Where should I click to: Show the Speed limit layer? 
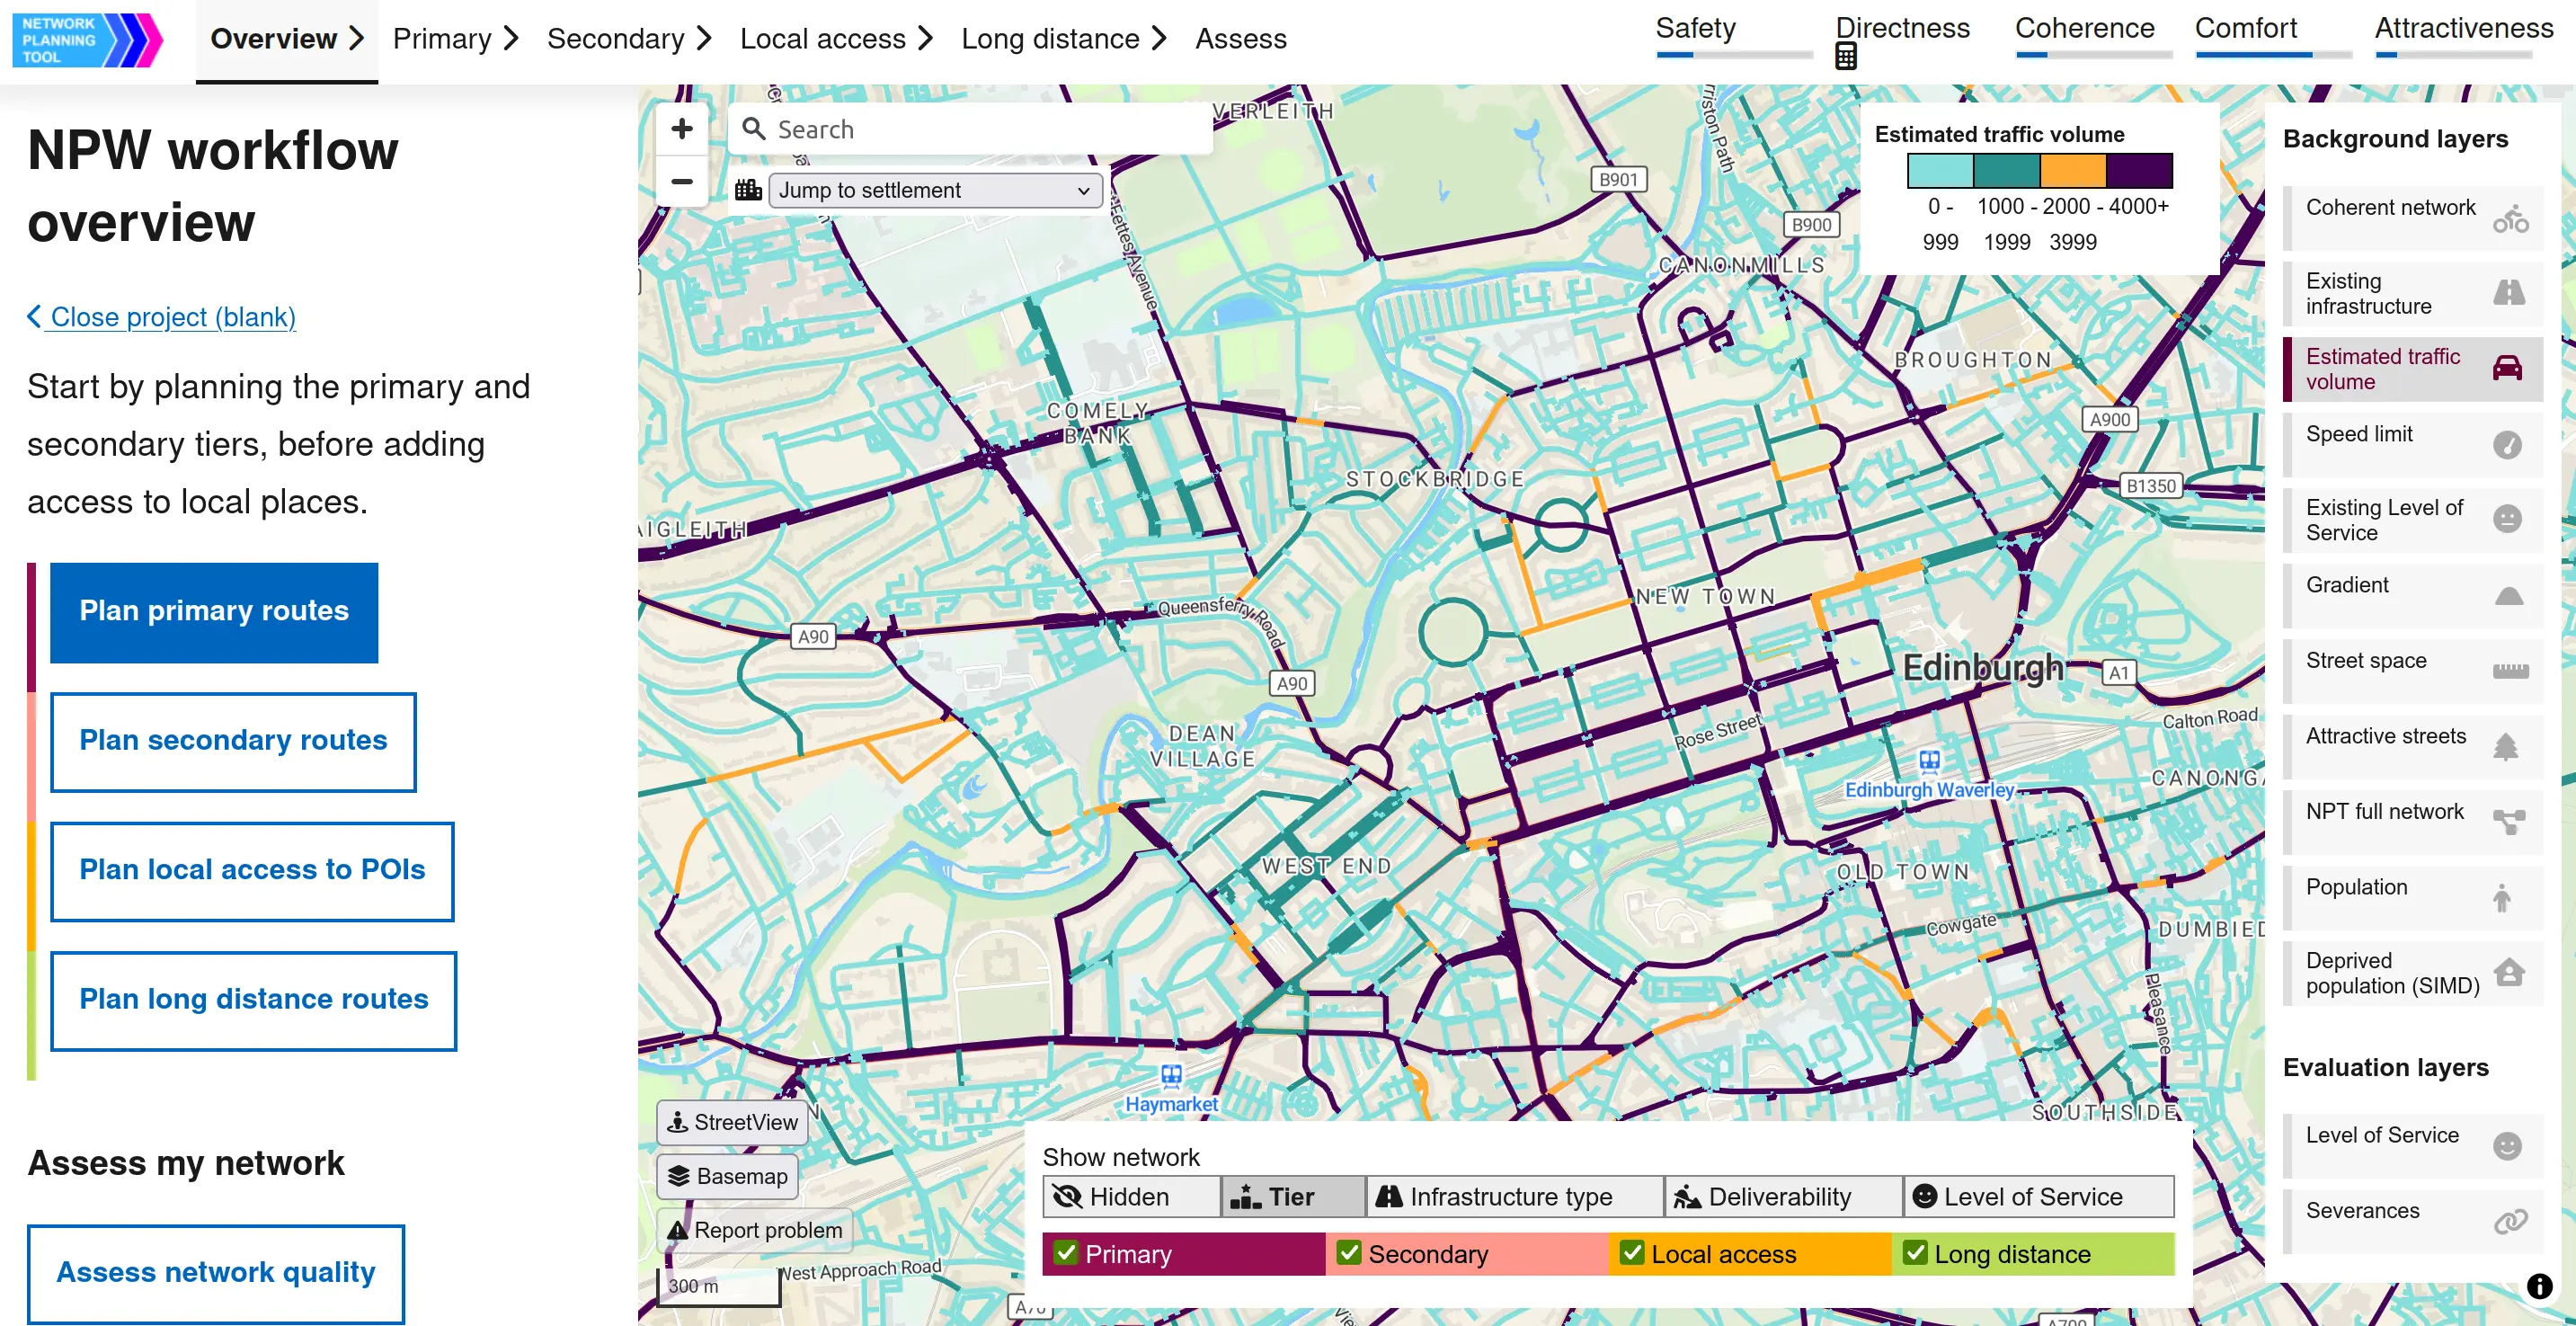click(x=2412, y=444)
